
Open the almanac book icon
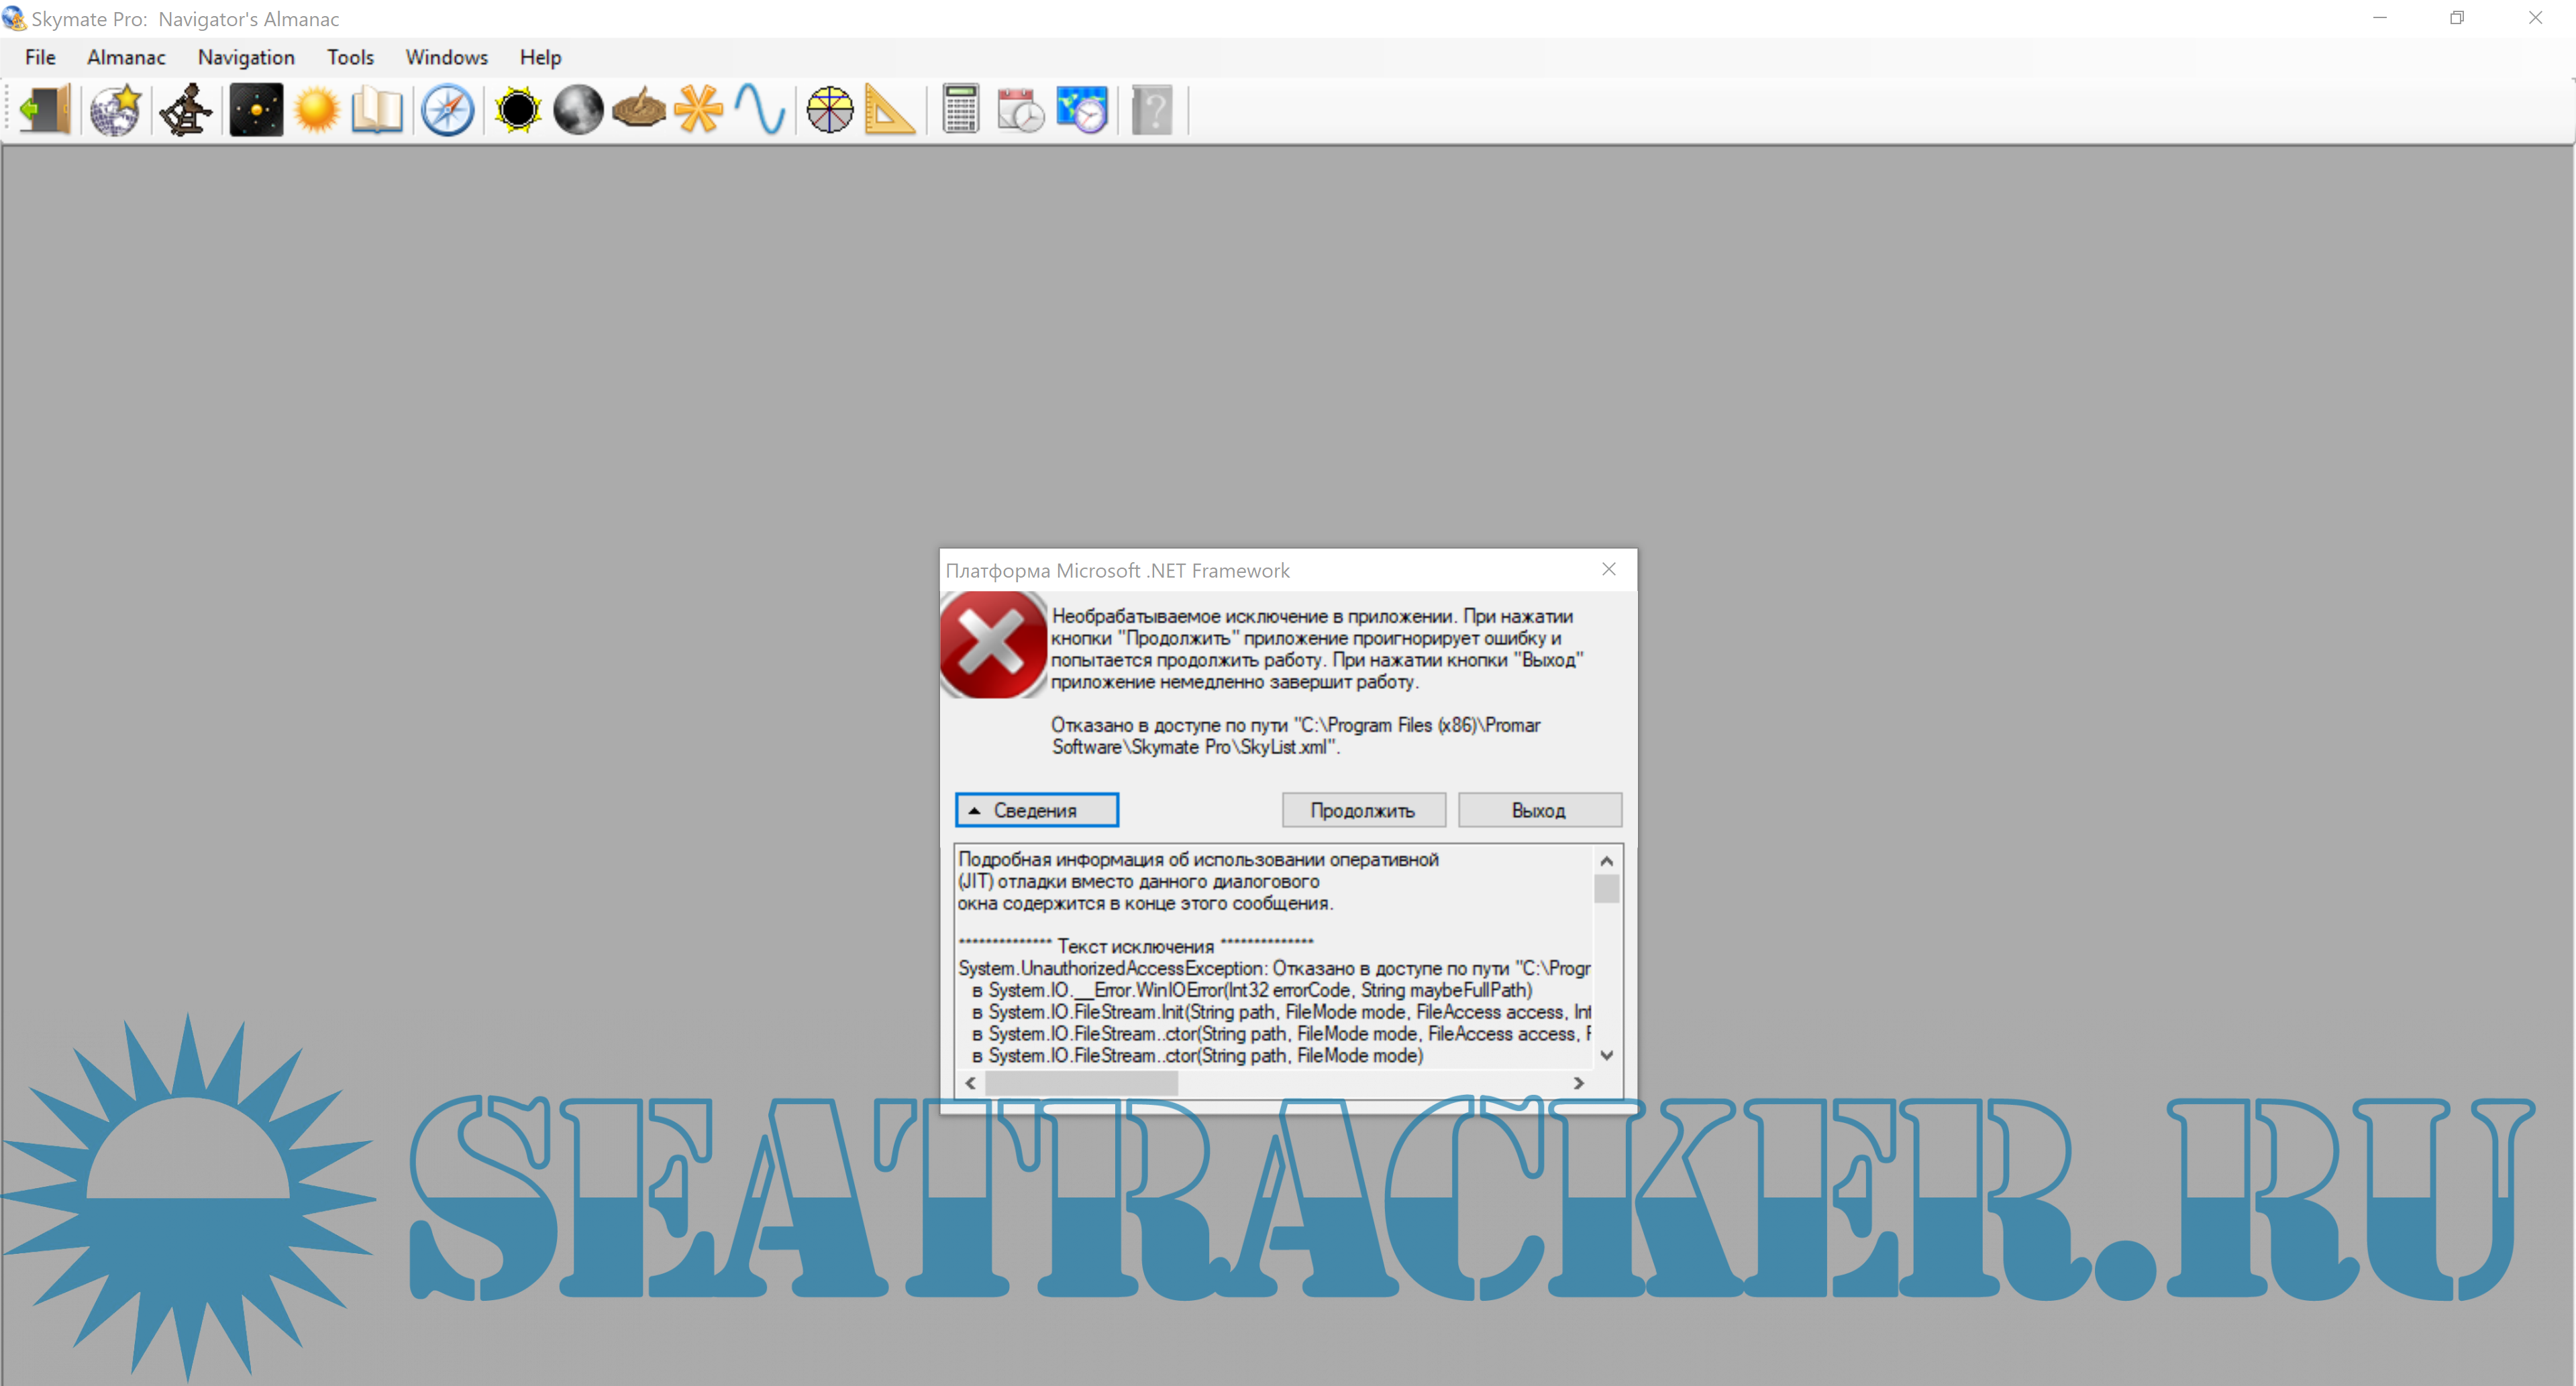[x=377, y=109]
